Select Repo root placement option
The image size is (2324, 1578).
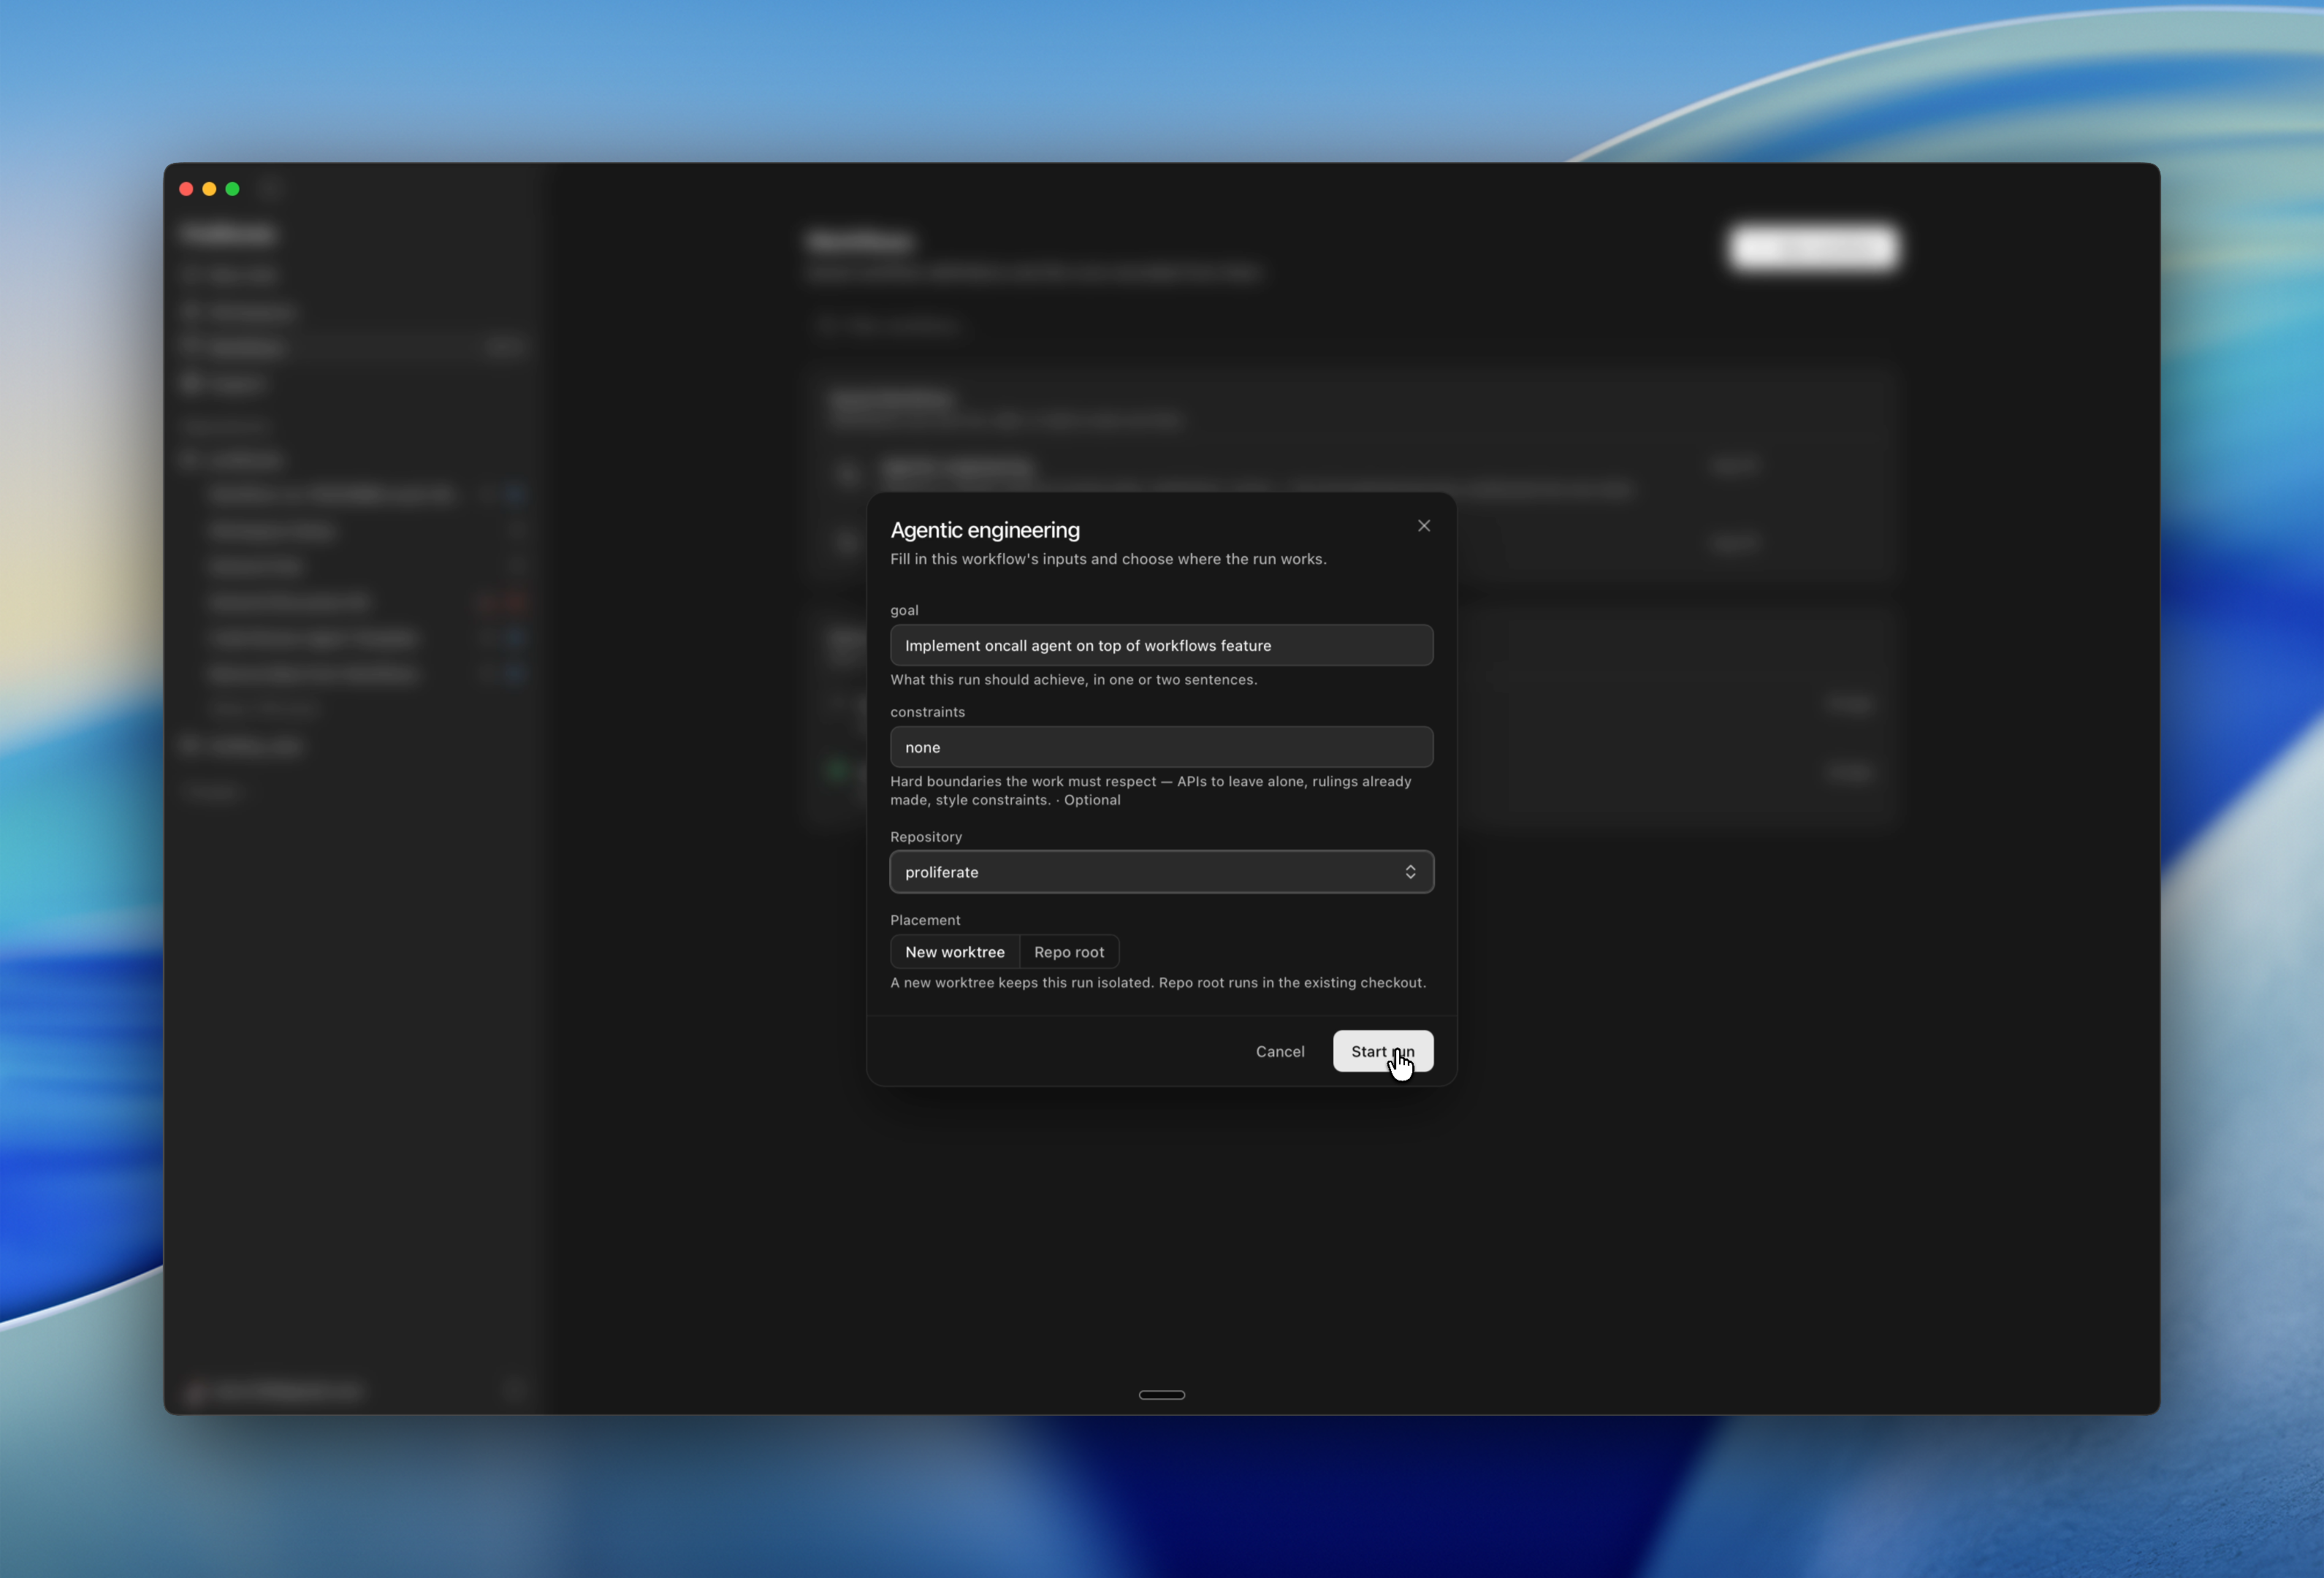pos(1069,952)
